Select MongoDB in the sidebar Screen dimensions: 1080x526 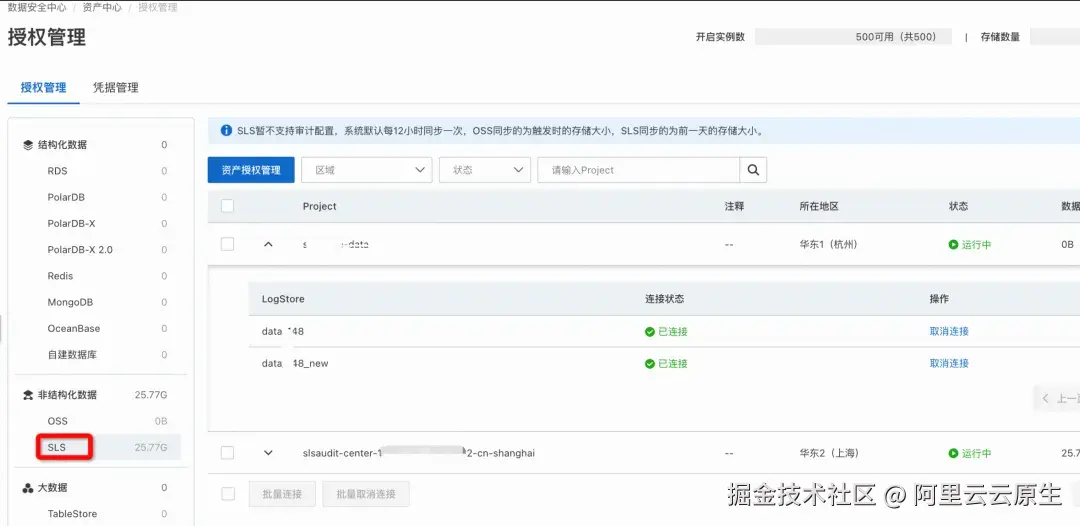(70, 302)
